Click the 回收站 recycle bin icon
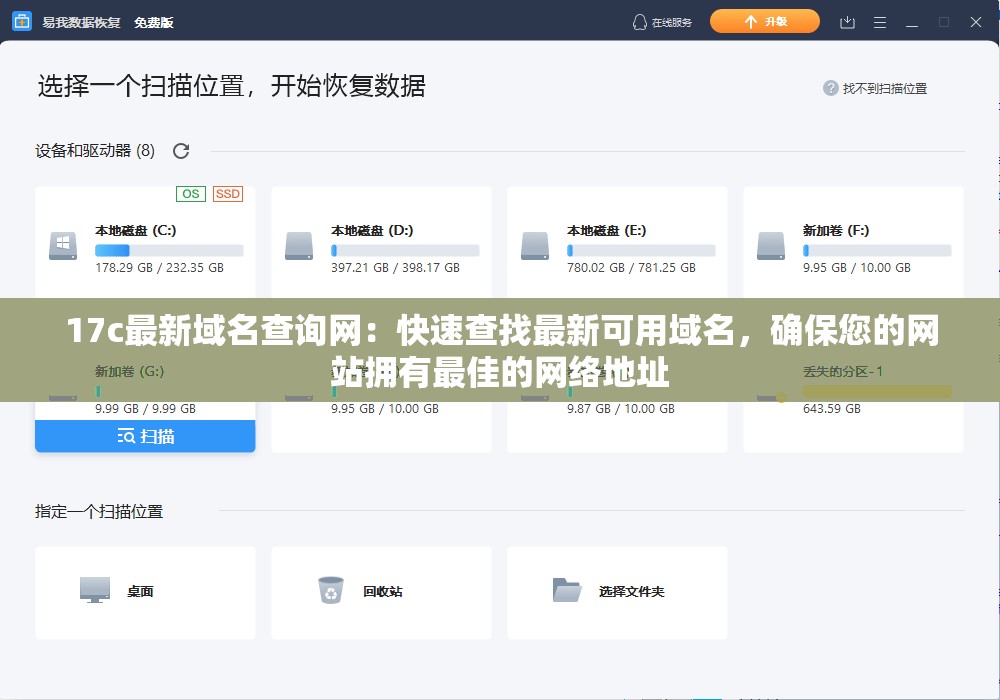This screenshot has height=700, width=1000. pos(331,590)
